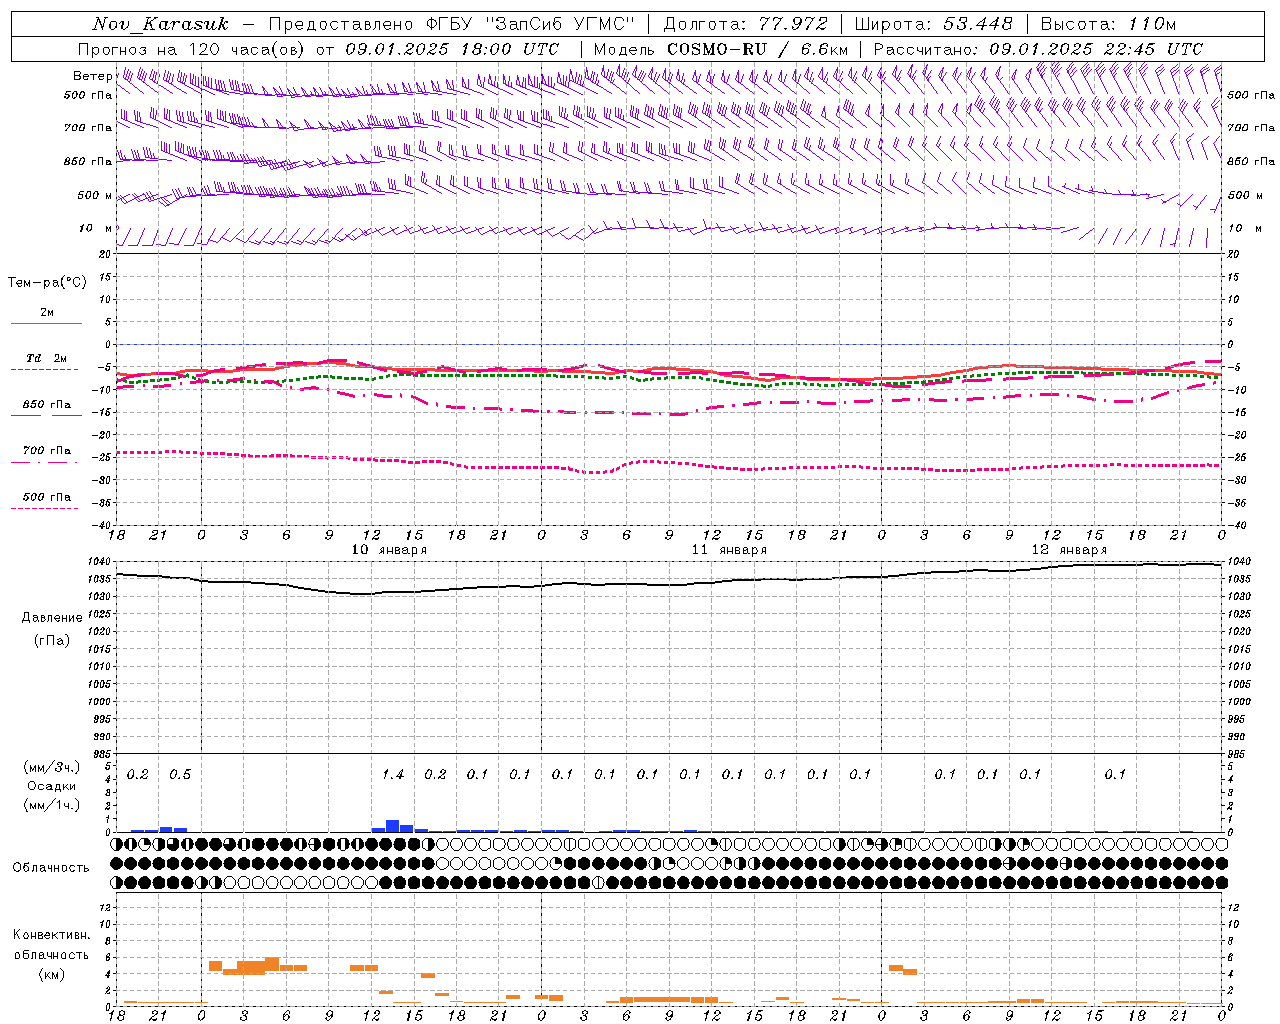Click 'Рассчитано: 09.01.2025 22:45 UTC' text

(1038, 49)
